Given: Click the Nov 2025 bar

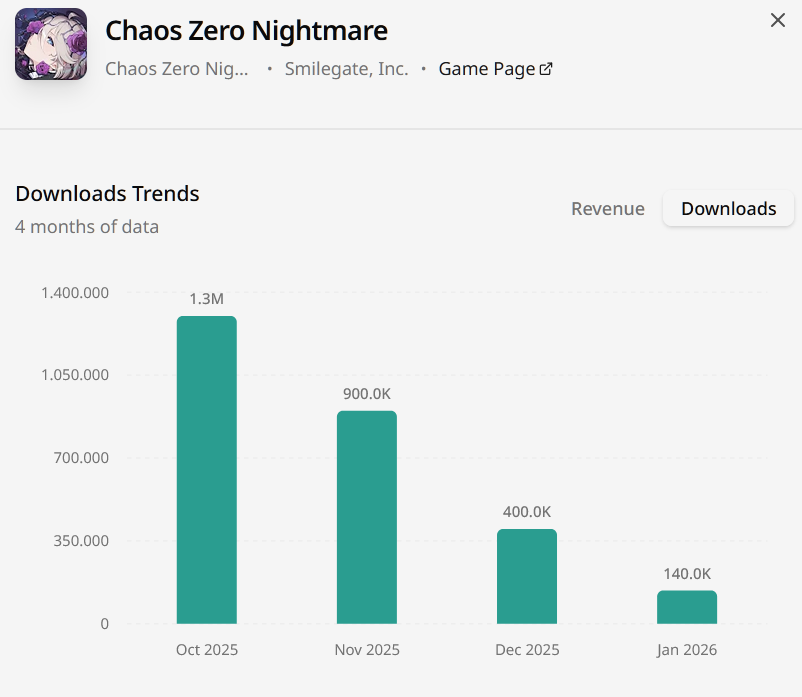Looking at the screenshot, I should pyautogui.click(x=367, y=517).
